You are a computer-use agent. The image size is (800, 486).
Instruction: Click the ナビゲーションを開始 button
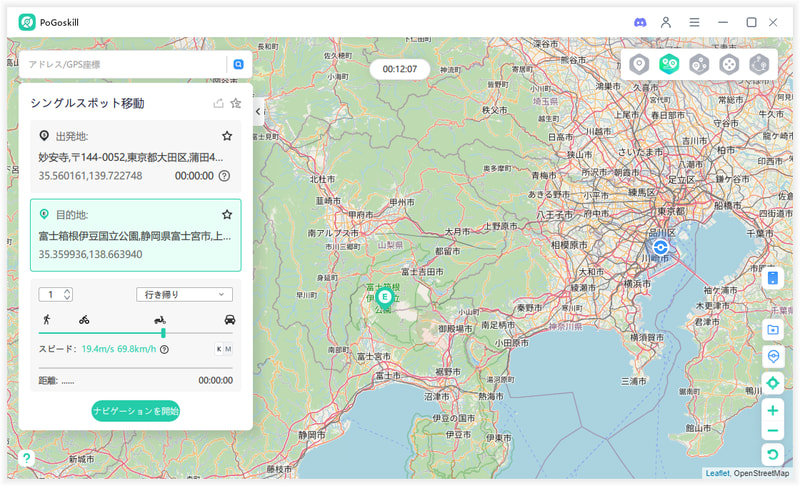click(136, 411)
